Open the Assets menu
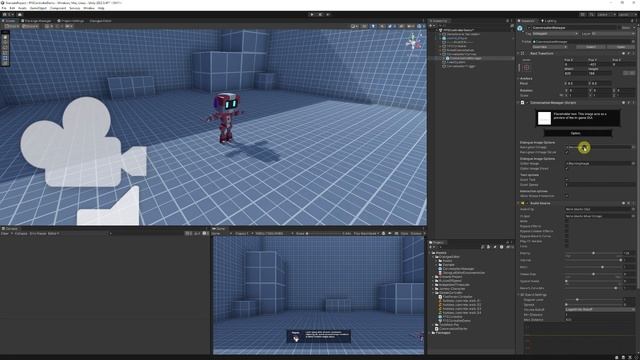640x360 pixels. click(x=22, y=8)
